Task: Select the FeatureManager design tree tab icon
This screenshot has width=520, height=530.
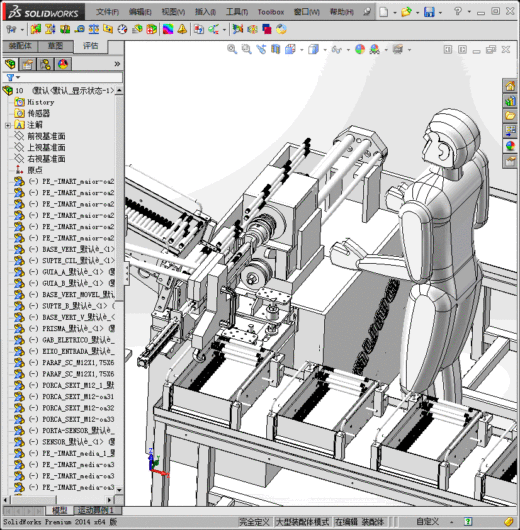Action: (x=10, y=64)
